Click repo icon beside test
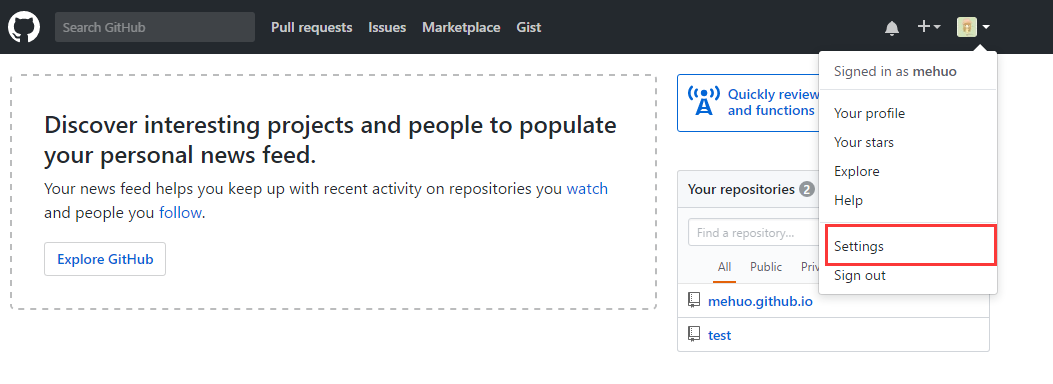Viewport: 1053px width, 384px height. click(x=694, y=334)
